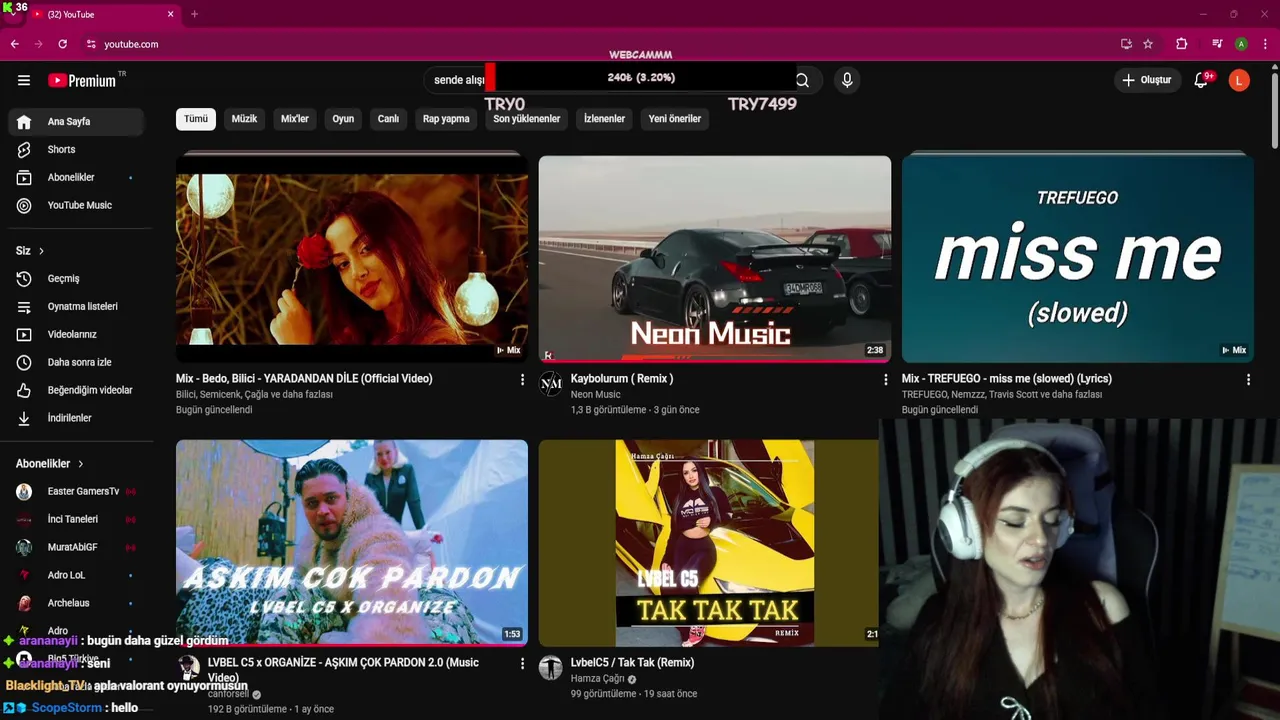
Task: Reload the YouTube page
Action: pos(63,44)
